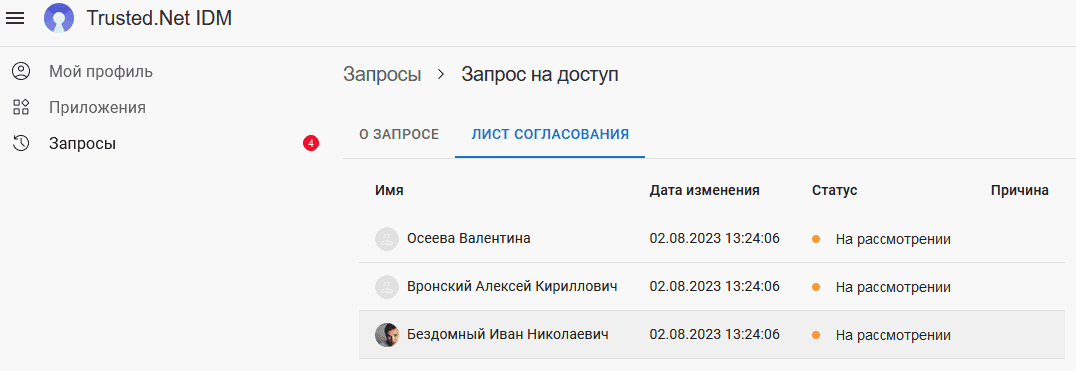Viewport: 1076px width, 371px height.
Task: Click the red notification badge showing 4
Action: (x=311, y=143)
